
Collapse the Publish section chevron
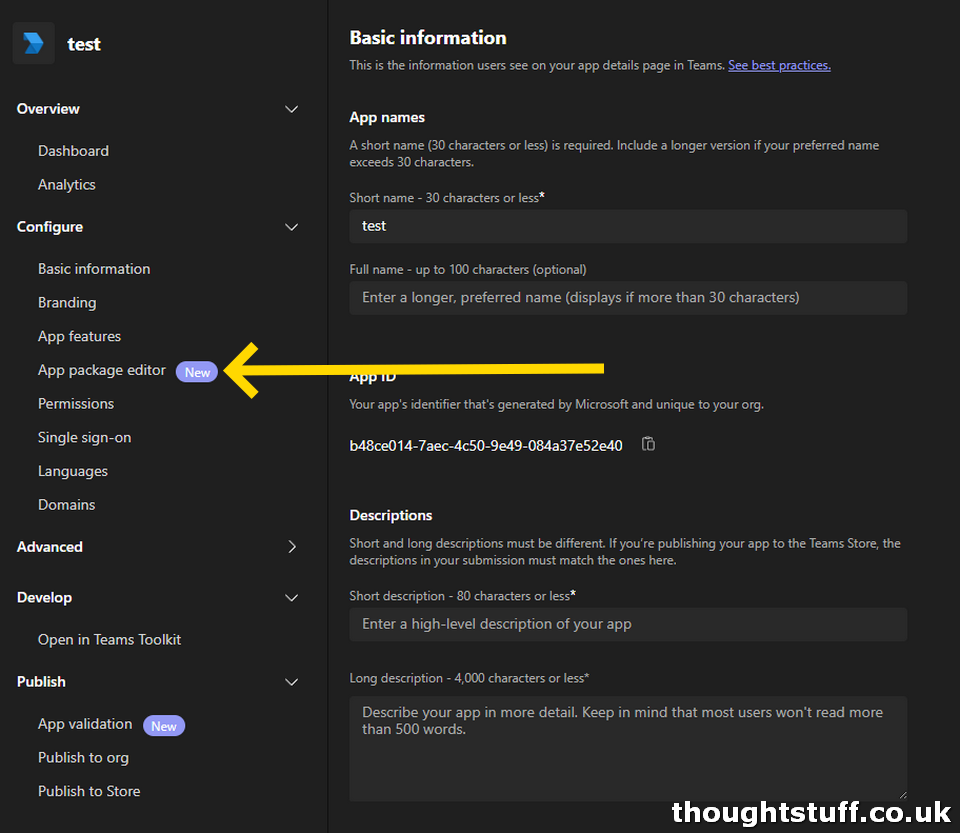292,682
